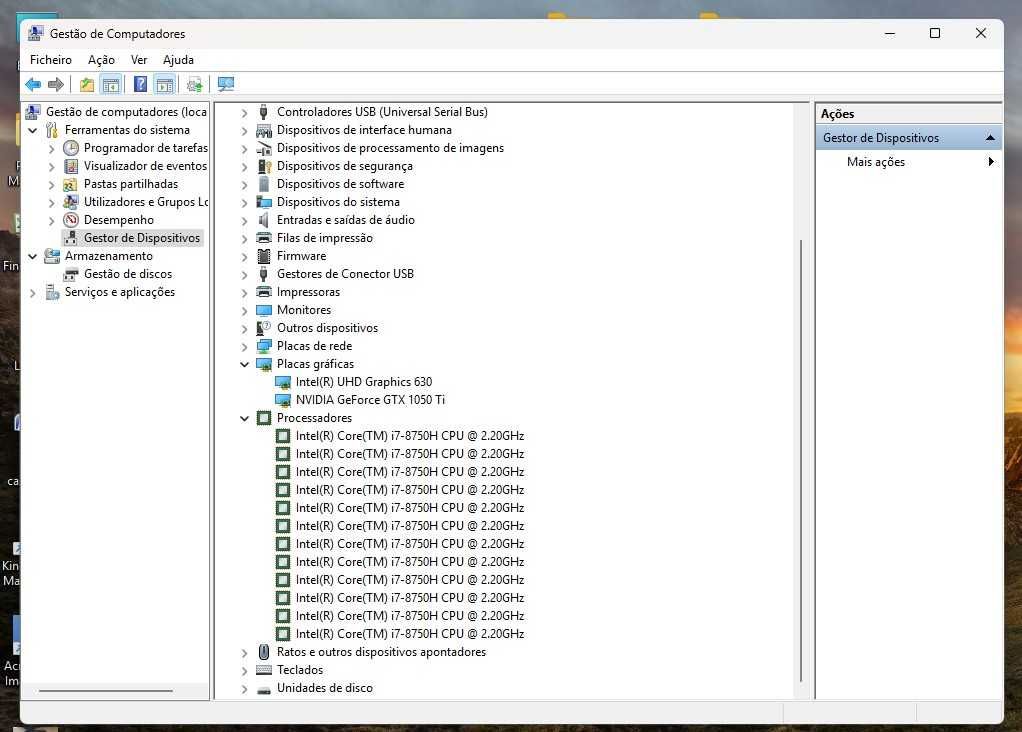The width and height of the screenshot is (1022, 732).
Task: Collapse the Placas gráficas category
Action: 244,364
